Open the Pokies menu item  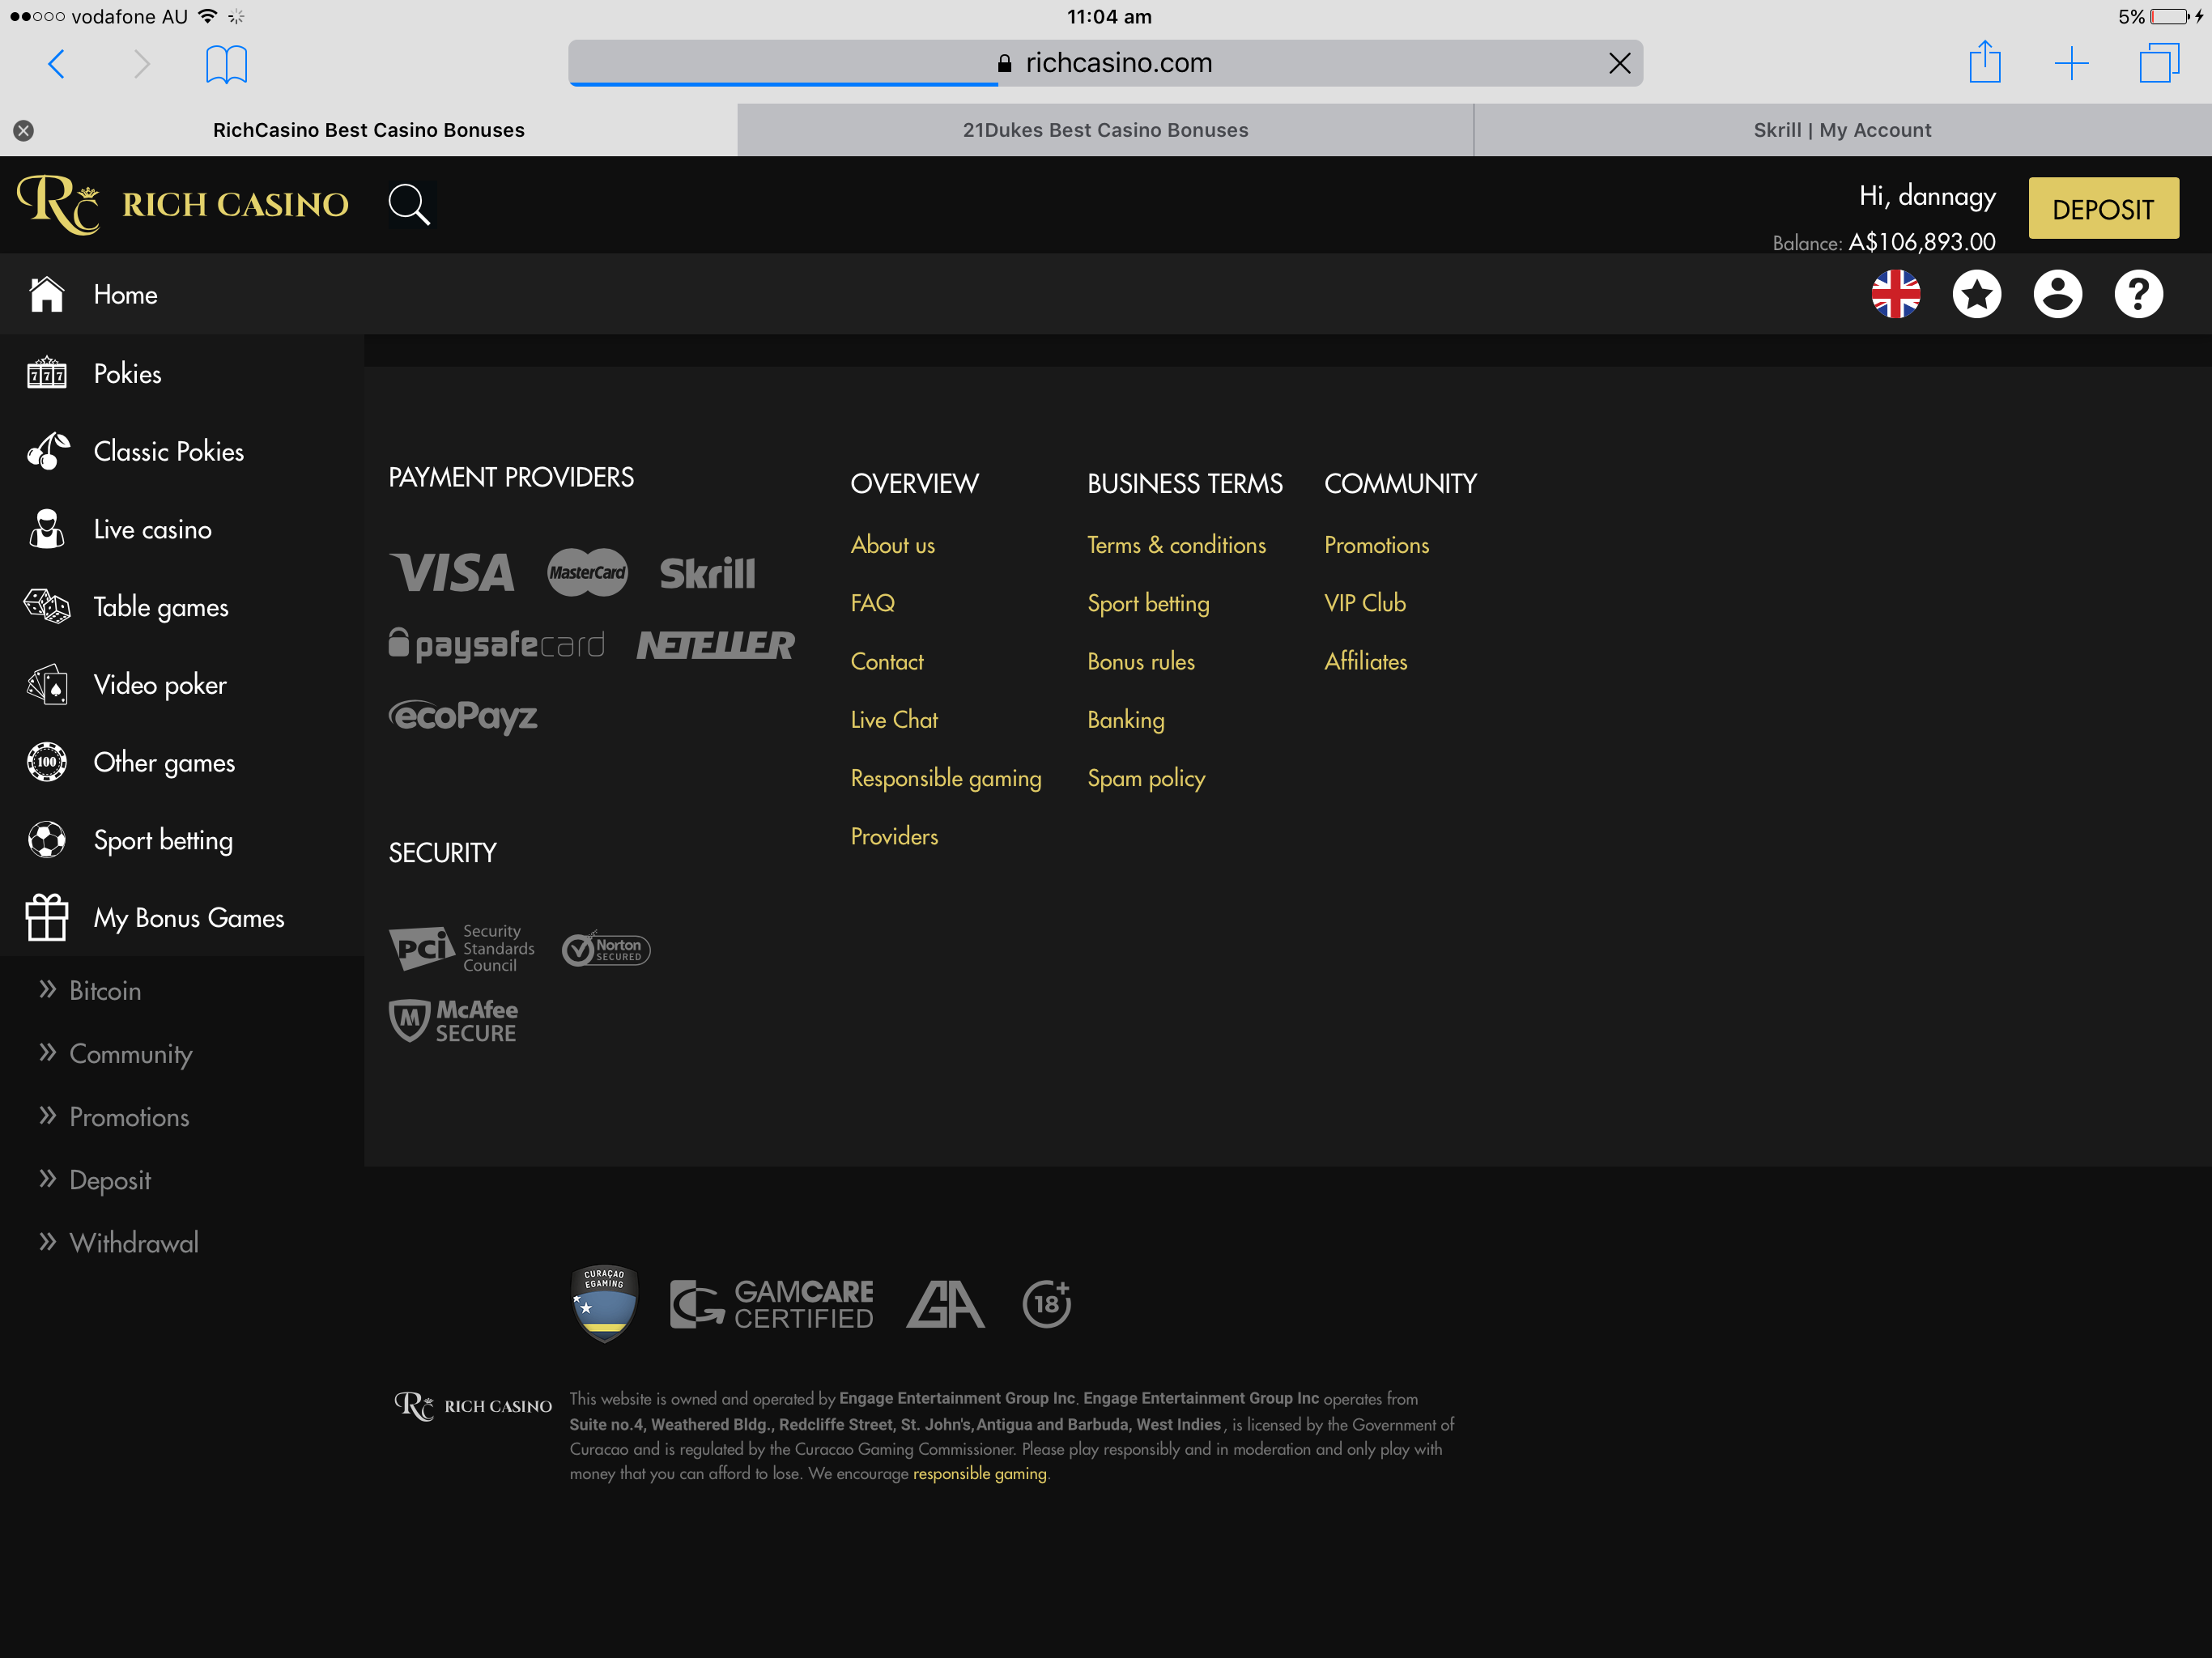127,373
